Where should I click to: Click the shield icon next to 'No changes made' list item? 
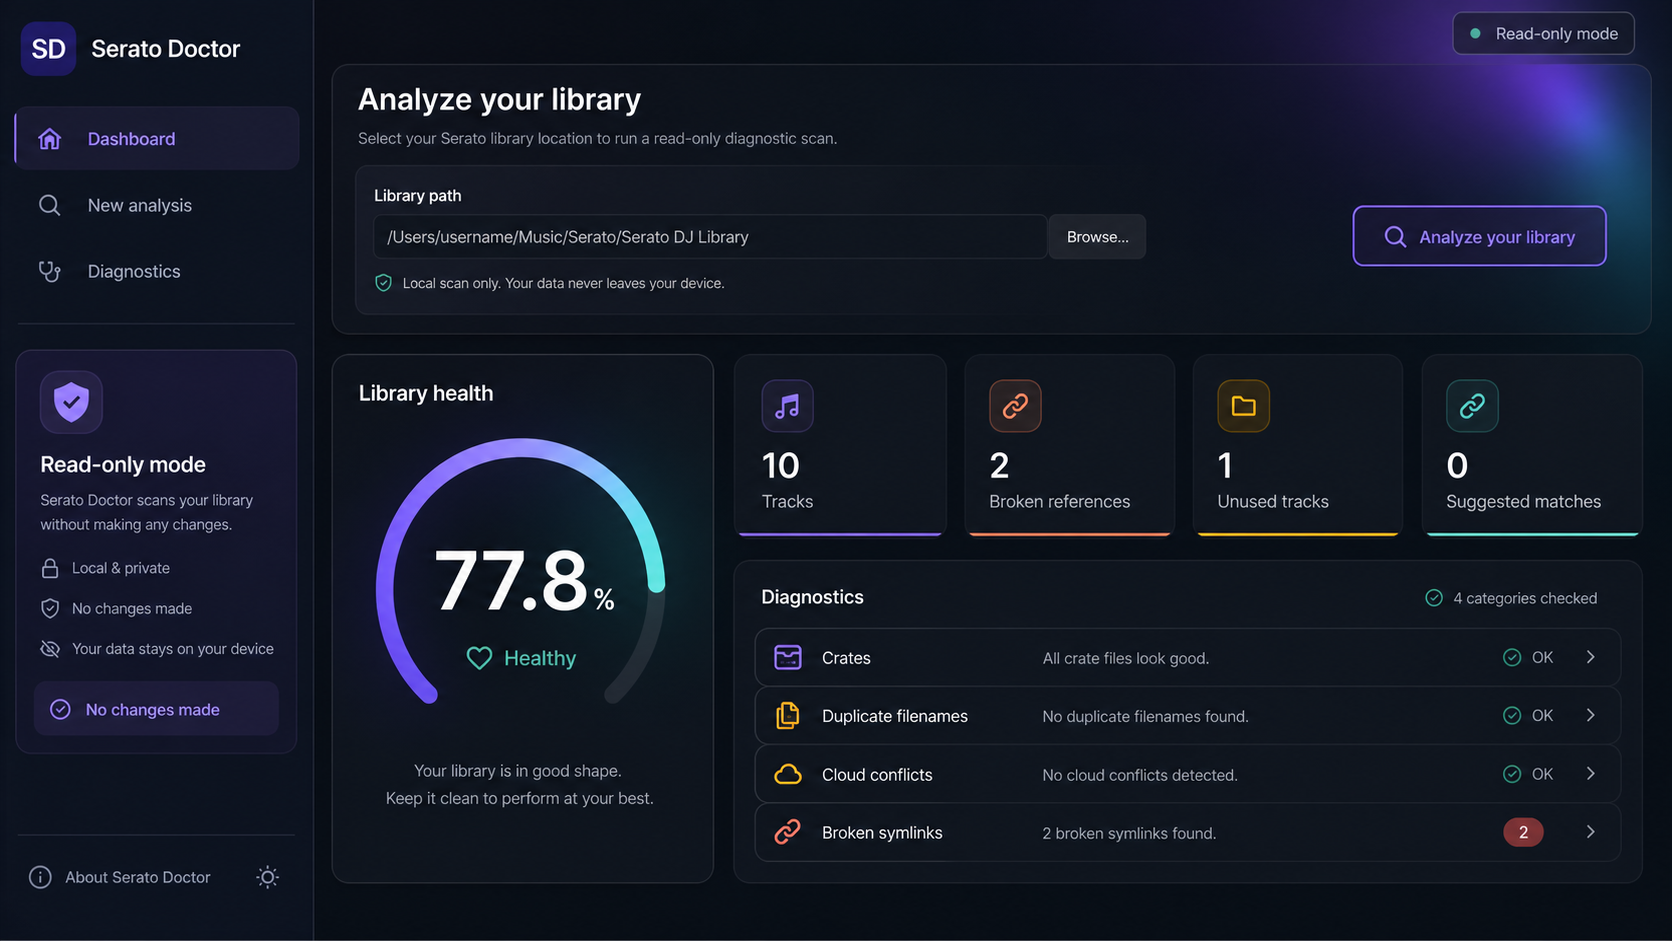tap(50, 608)
